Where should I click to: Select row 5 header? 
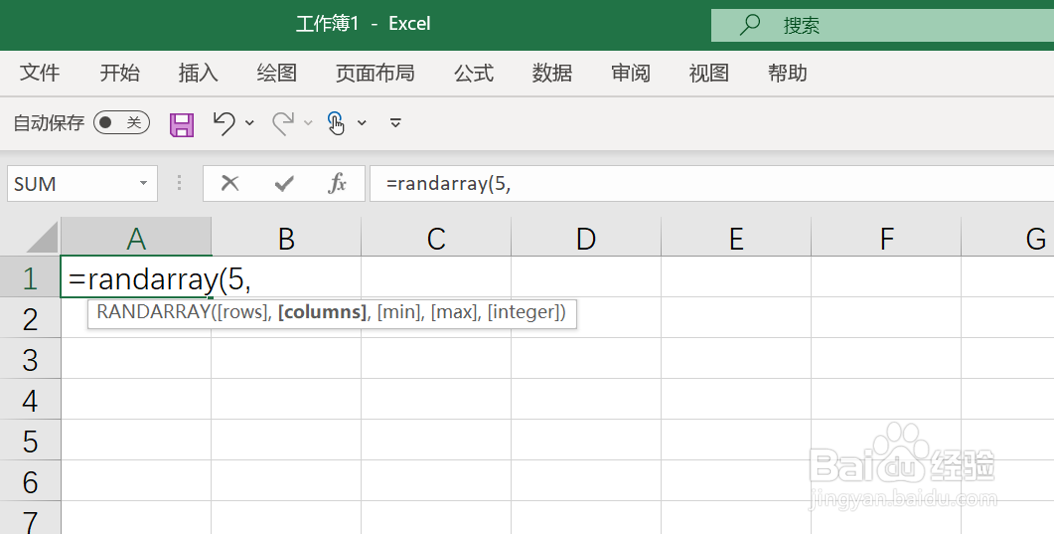pos(30,440)
